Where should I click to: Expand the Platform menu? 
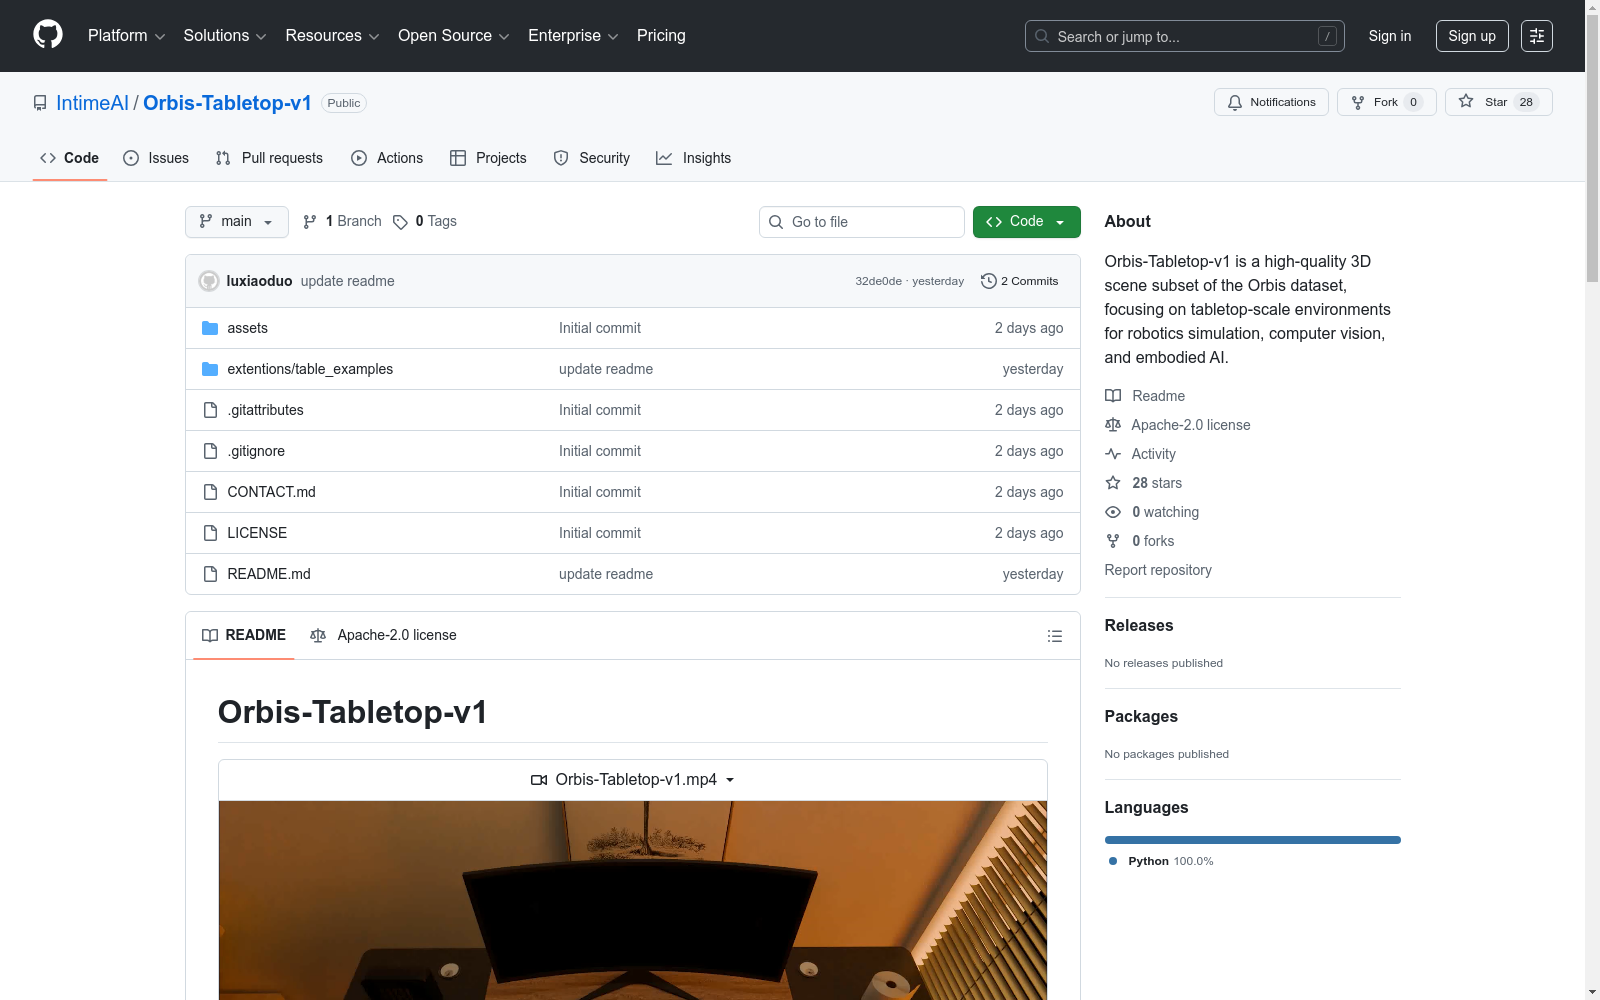pos(126,36)
